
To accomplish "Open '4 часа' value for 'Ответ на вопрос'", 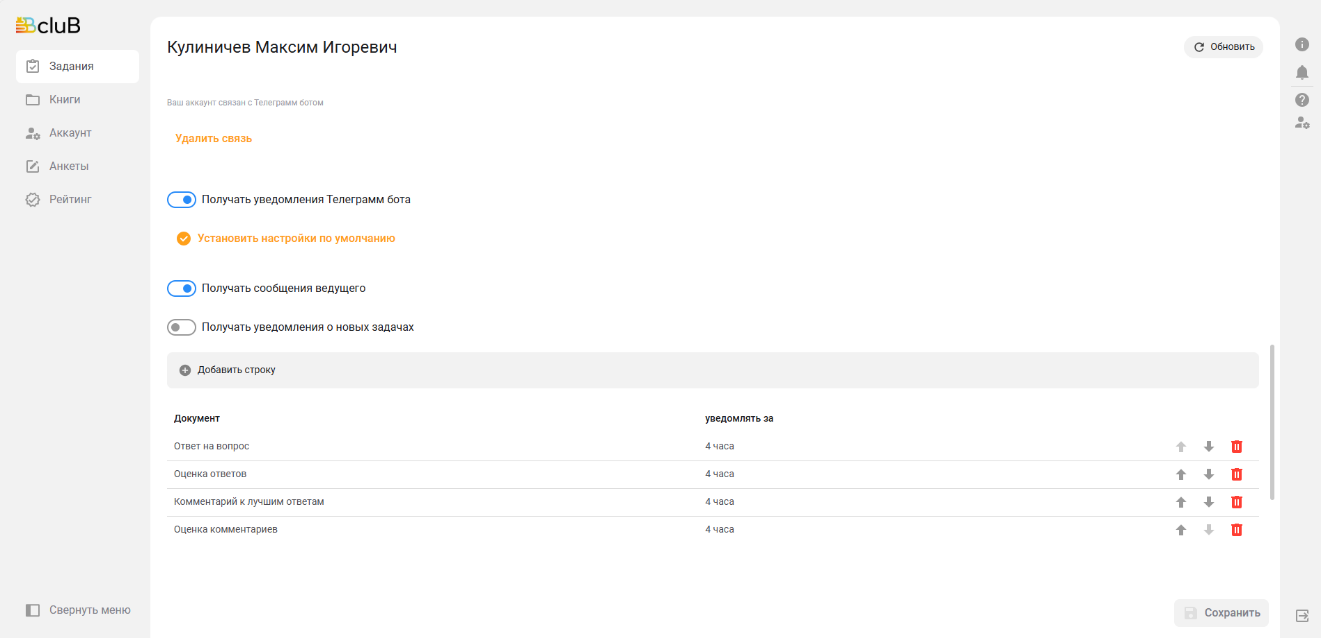I will (719, 446).
